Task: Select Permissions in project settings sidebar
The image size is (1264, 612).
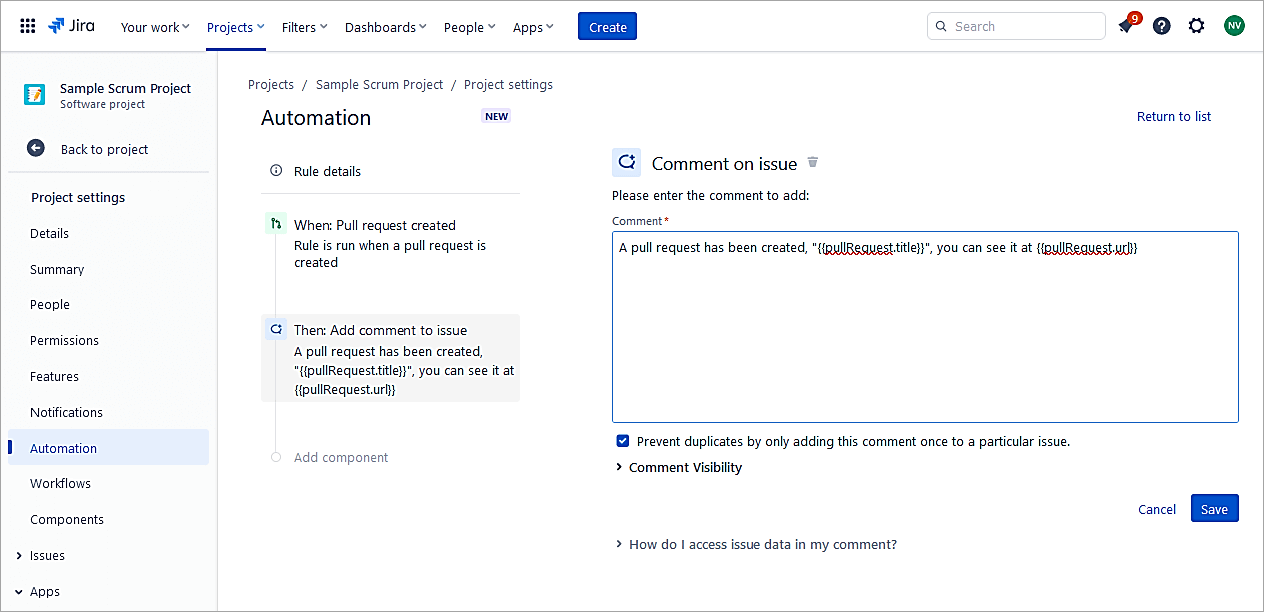Action: [64, 340]
